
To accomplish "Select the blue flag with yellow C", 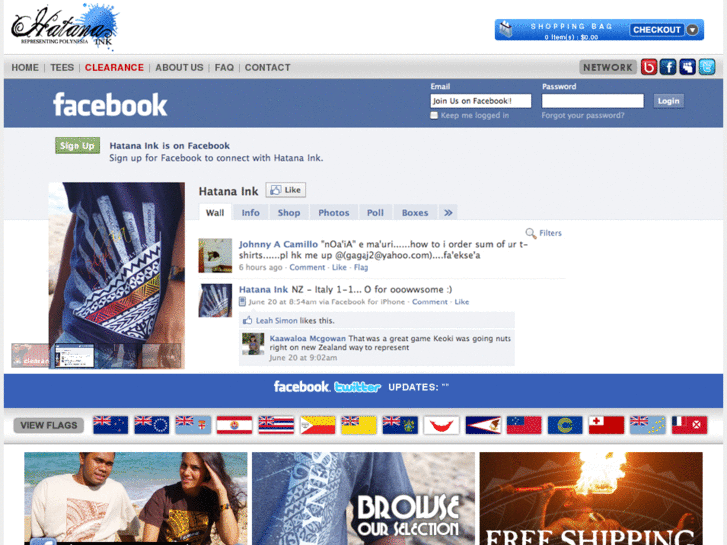I will click(565, 425).
